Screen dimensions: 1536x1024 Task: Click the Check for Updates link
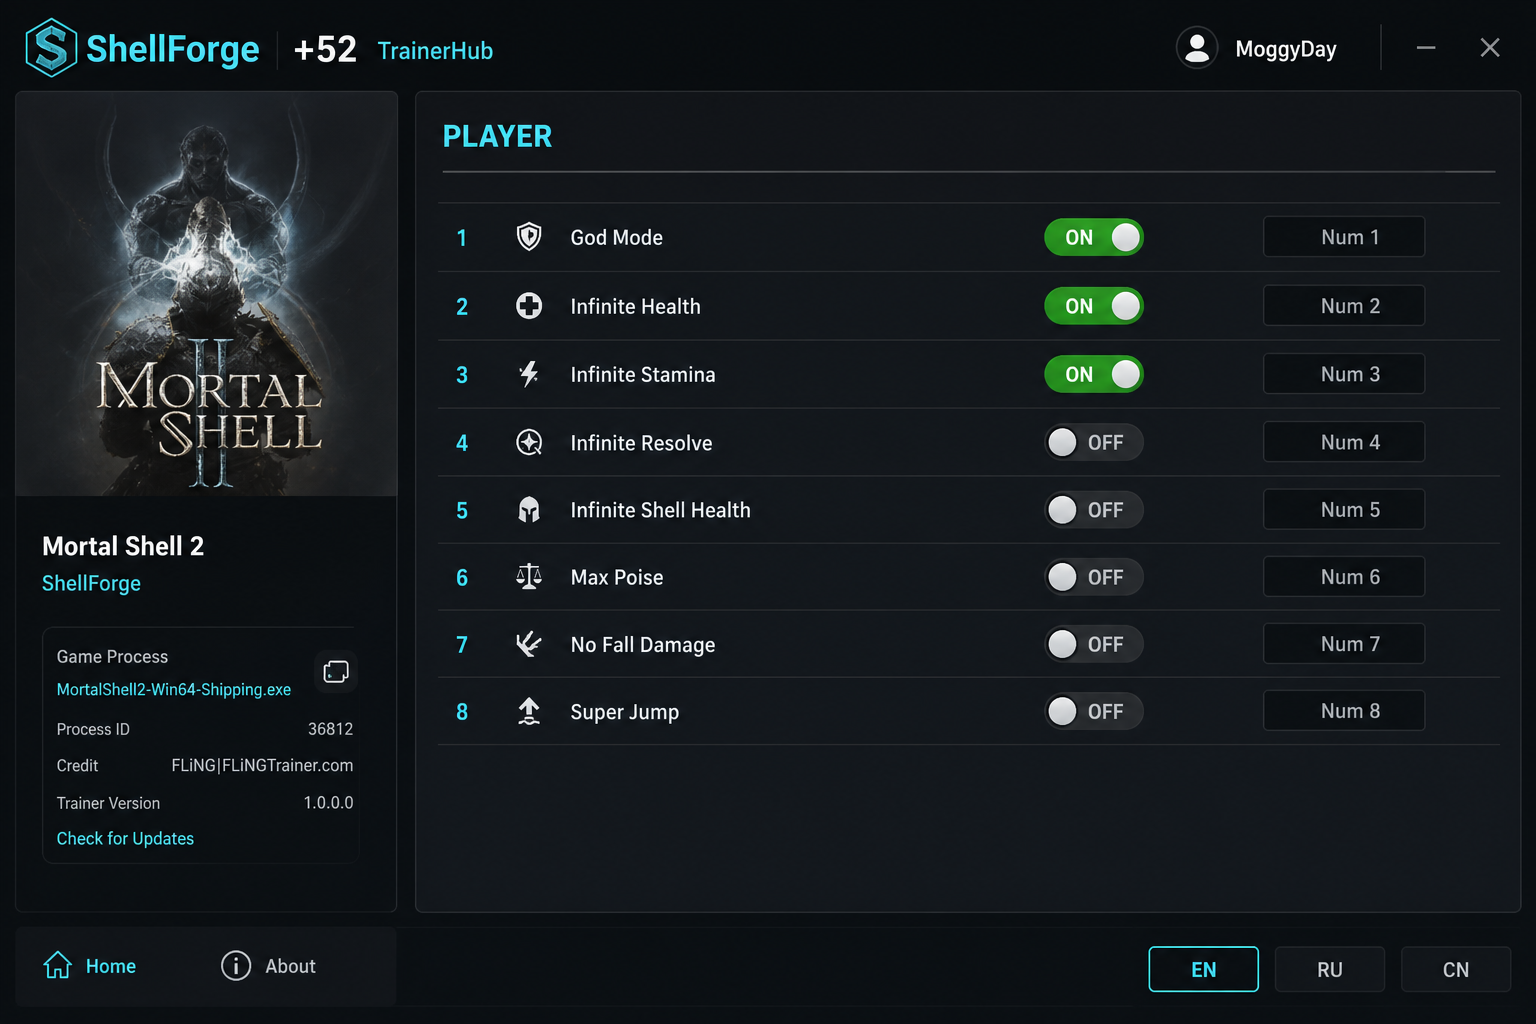point(125,838)
